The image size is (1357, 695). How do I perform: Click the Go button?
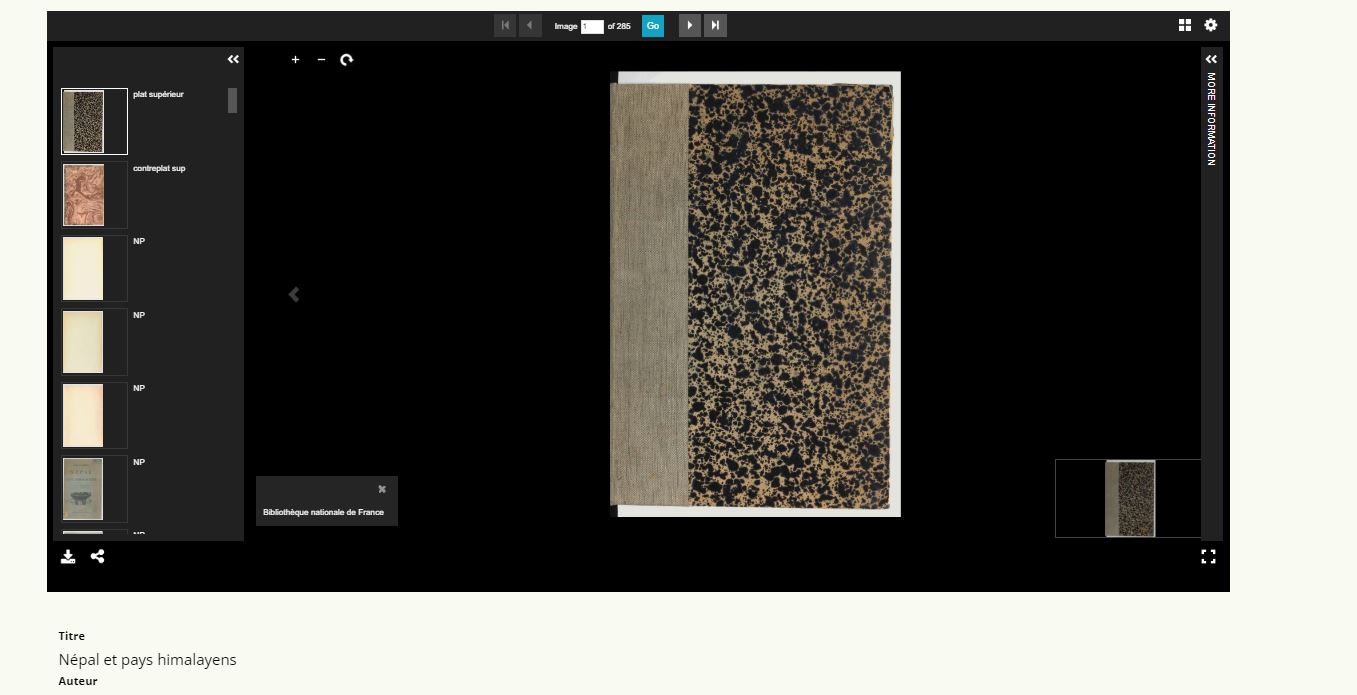point(653,26)
